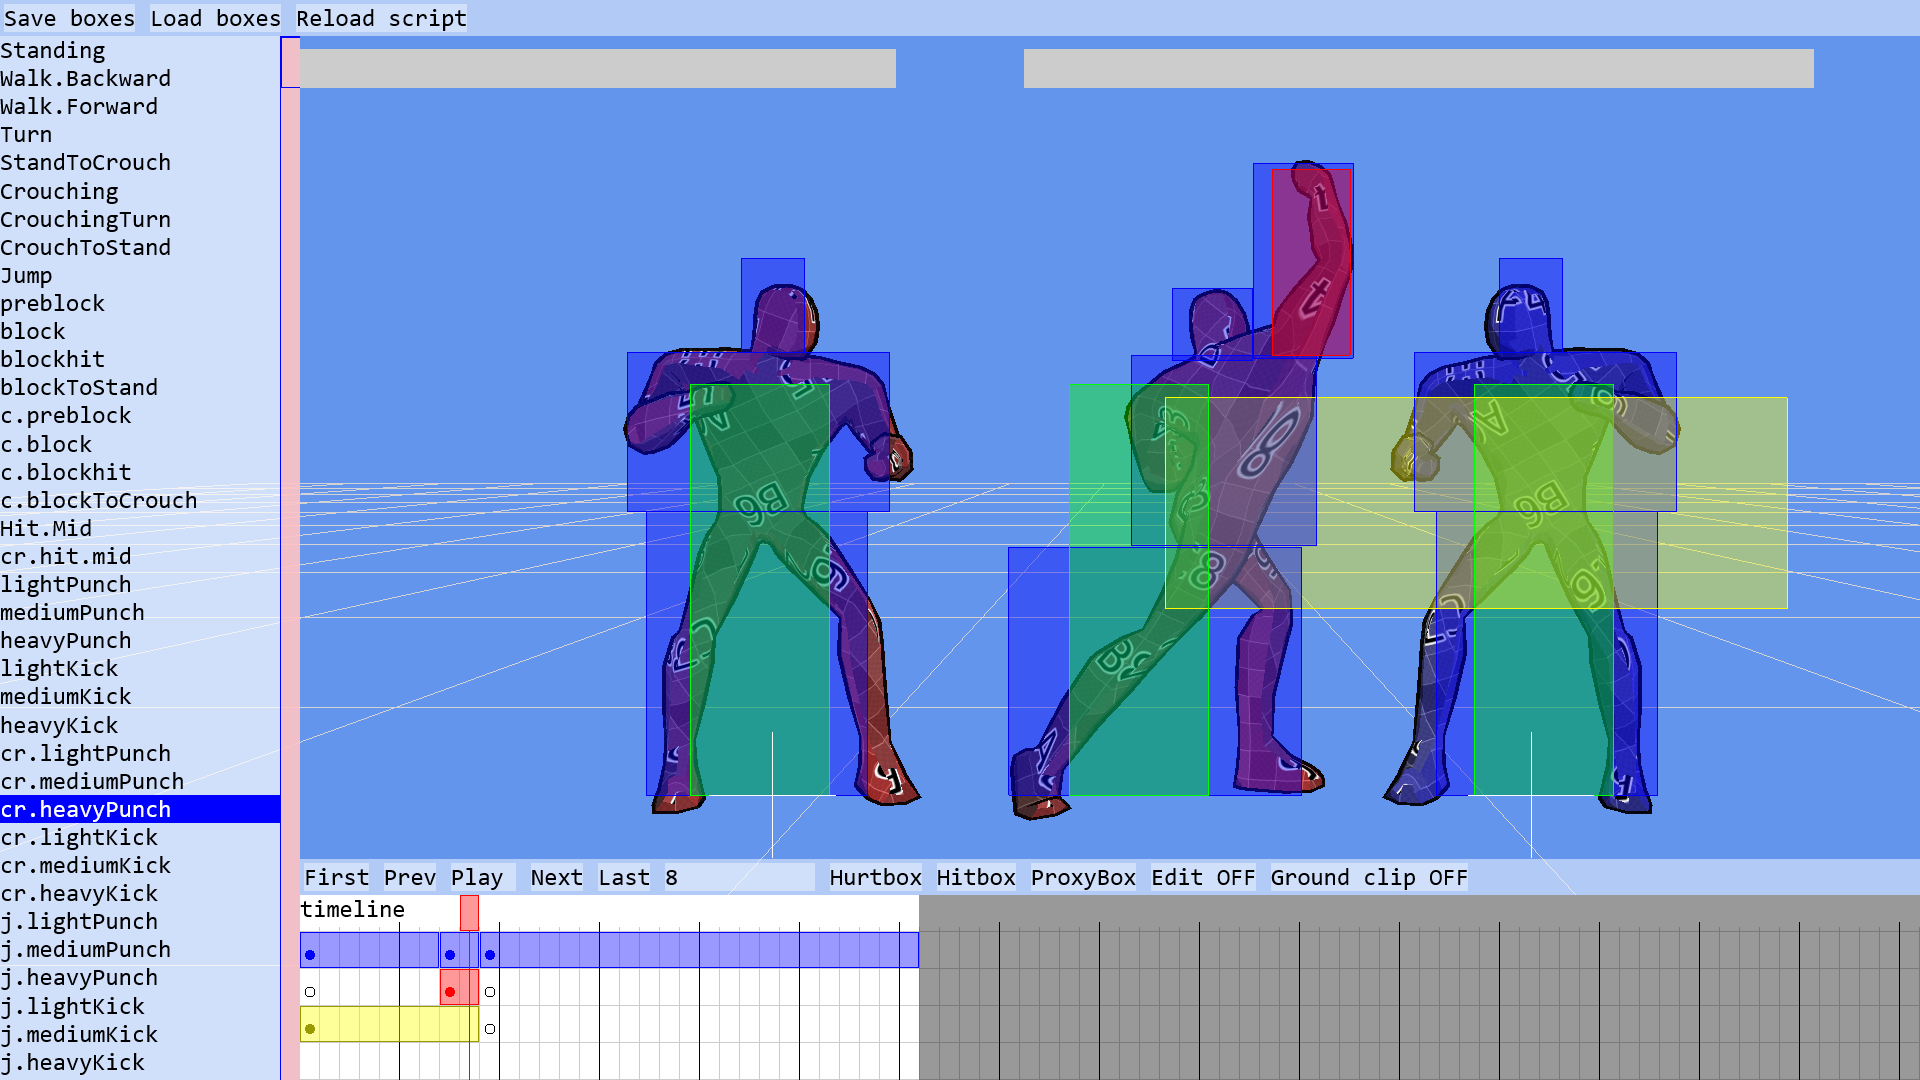1920x1080 pixels.
Task: Toggle Hurtbox display
Action: coord(875,877)
